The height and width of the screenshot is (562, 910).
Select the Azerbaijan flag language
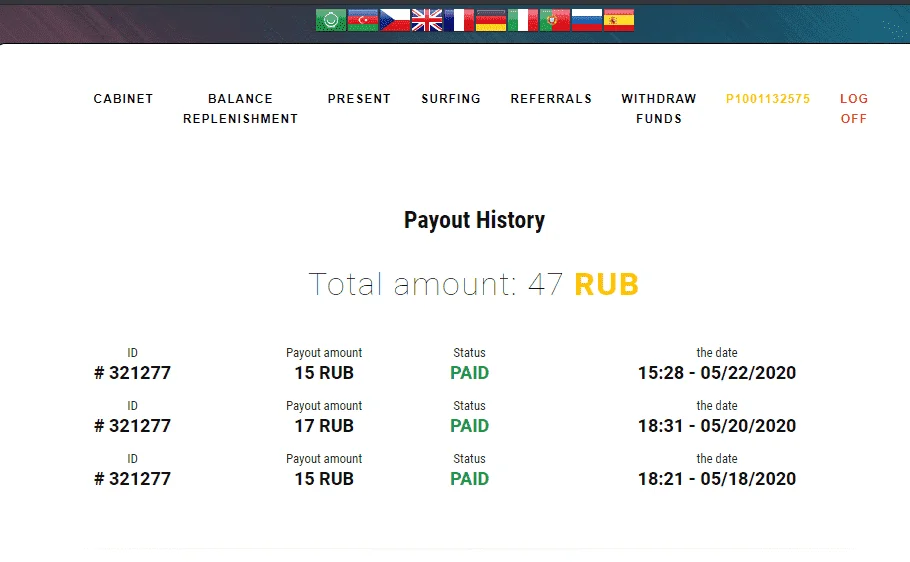pyautogui.click(x=363, y=20)
